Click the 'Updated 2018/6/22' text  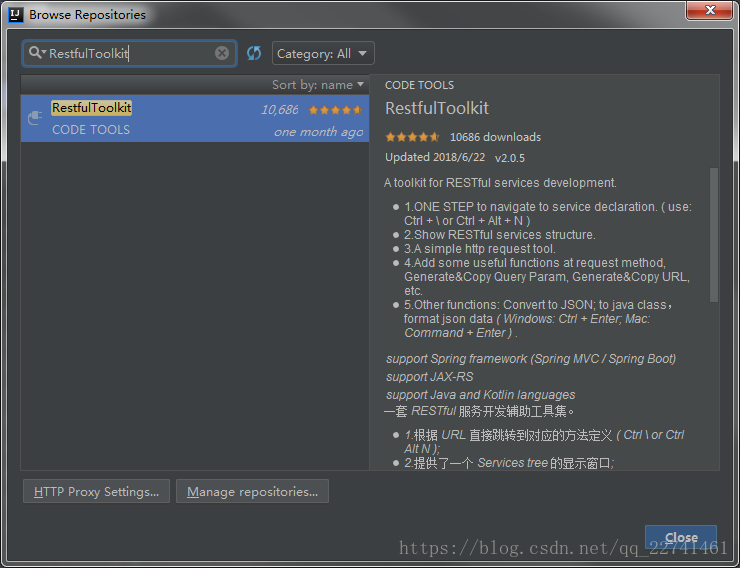click(x=435, y=157)
